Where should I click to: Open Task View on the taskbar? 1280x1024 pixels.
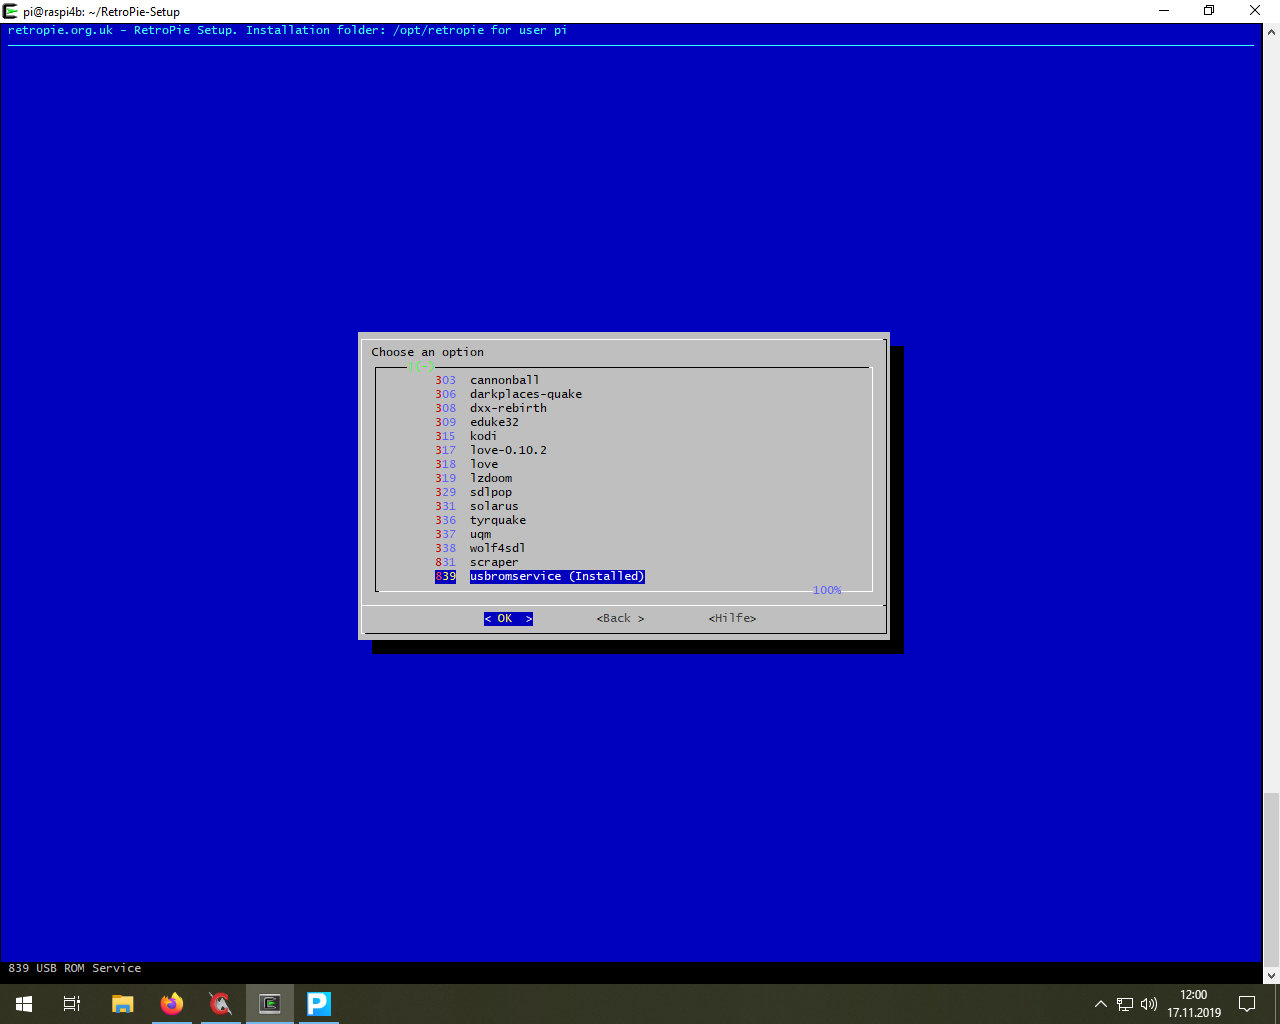tap(72, 1004)
